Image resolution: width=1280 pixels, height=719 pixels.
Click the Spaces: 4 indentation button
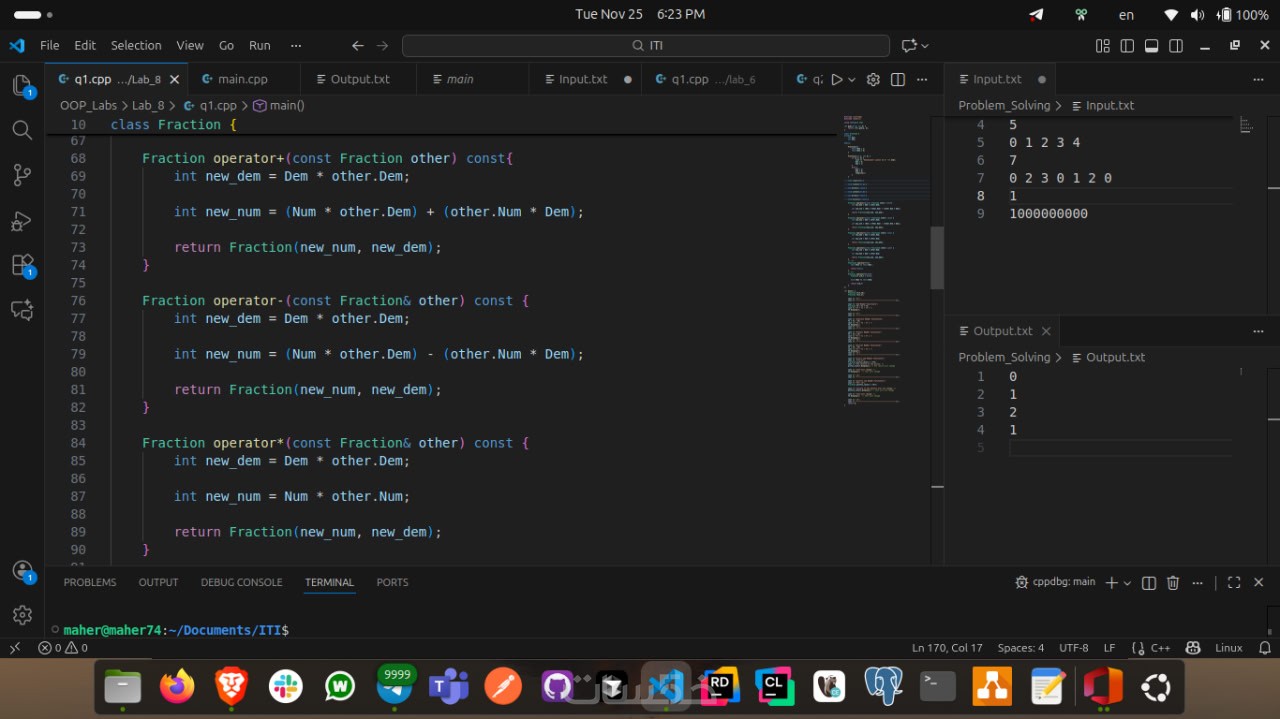1020,648
